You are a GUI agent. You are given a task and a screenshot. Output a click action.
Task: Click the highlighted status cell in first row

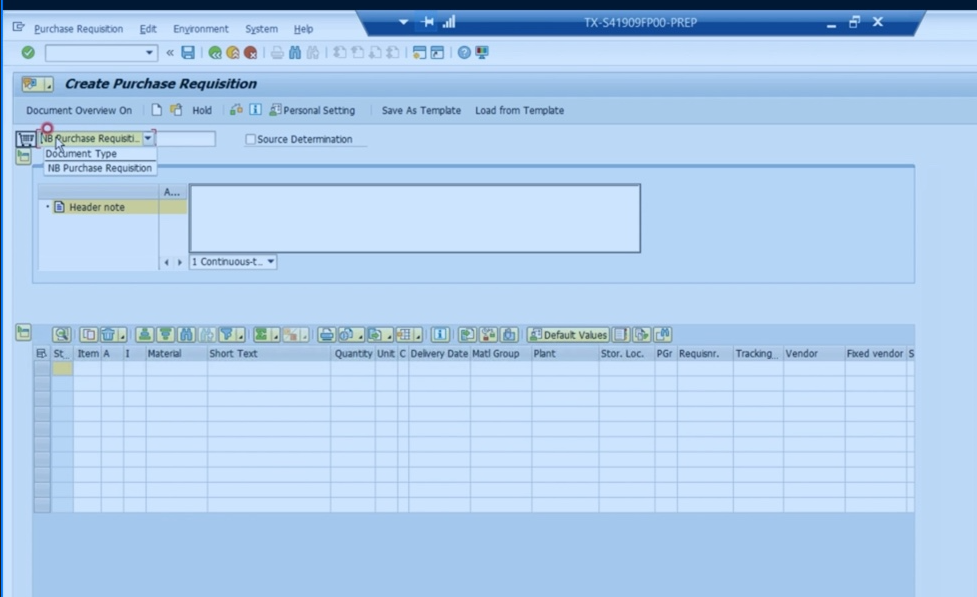[x=62, y=368]
